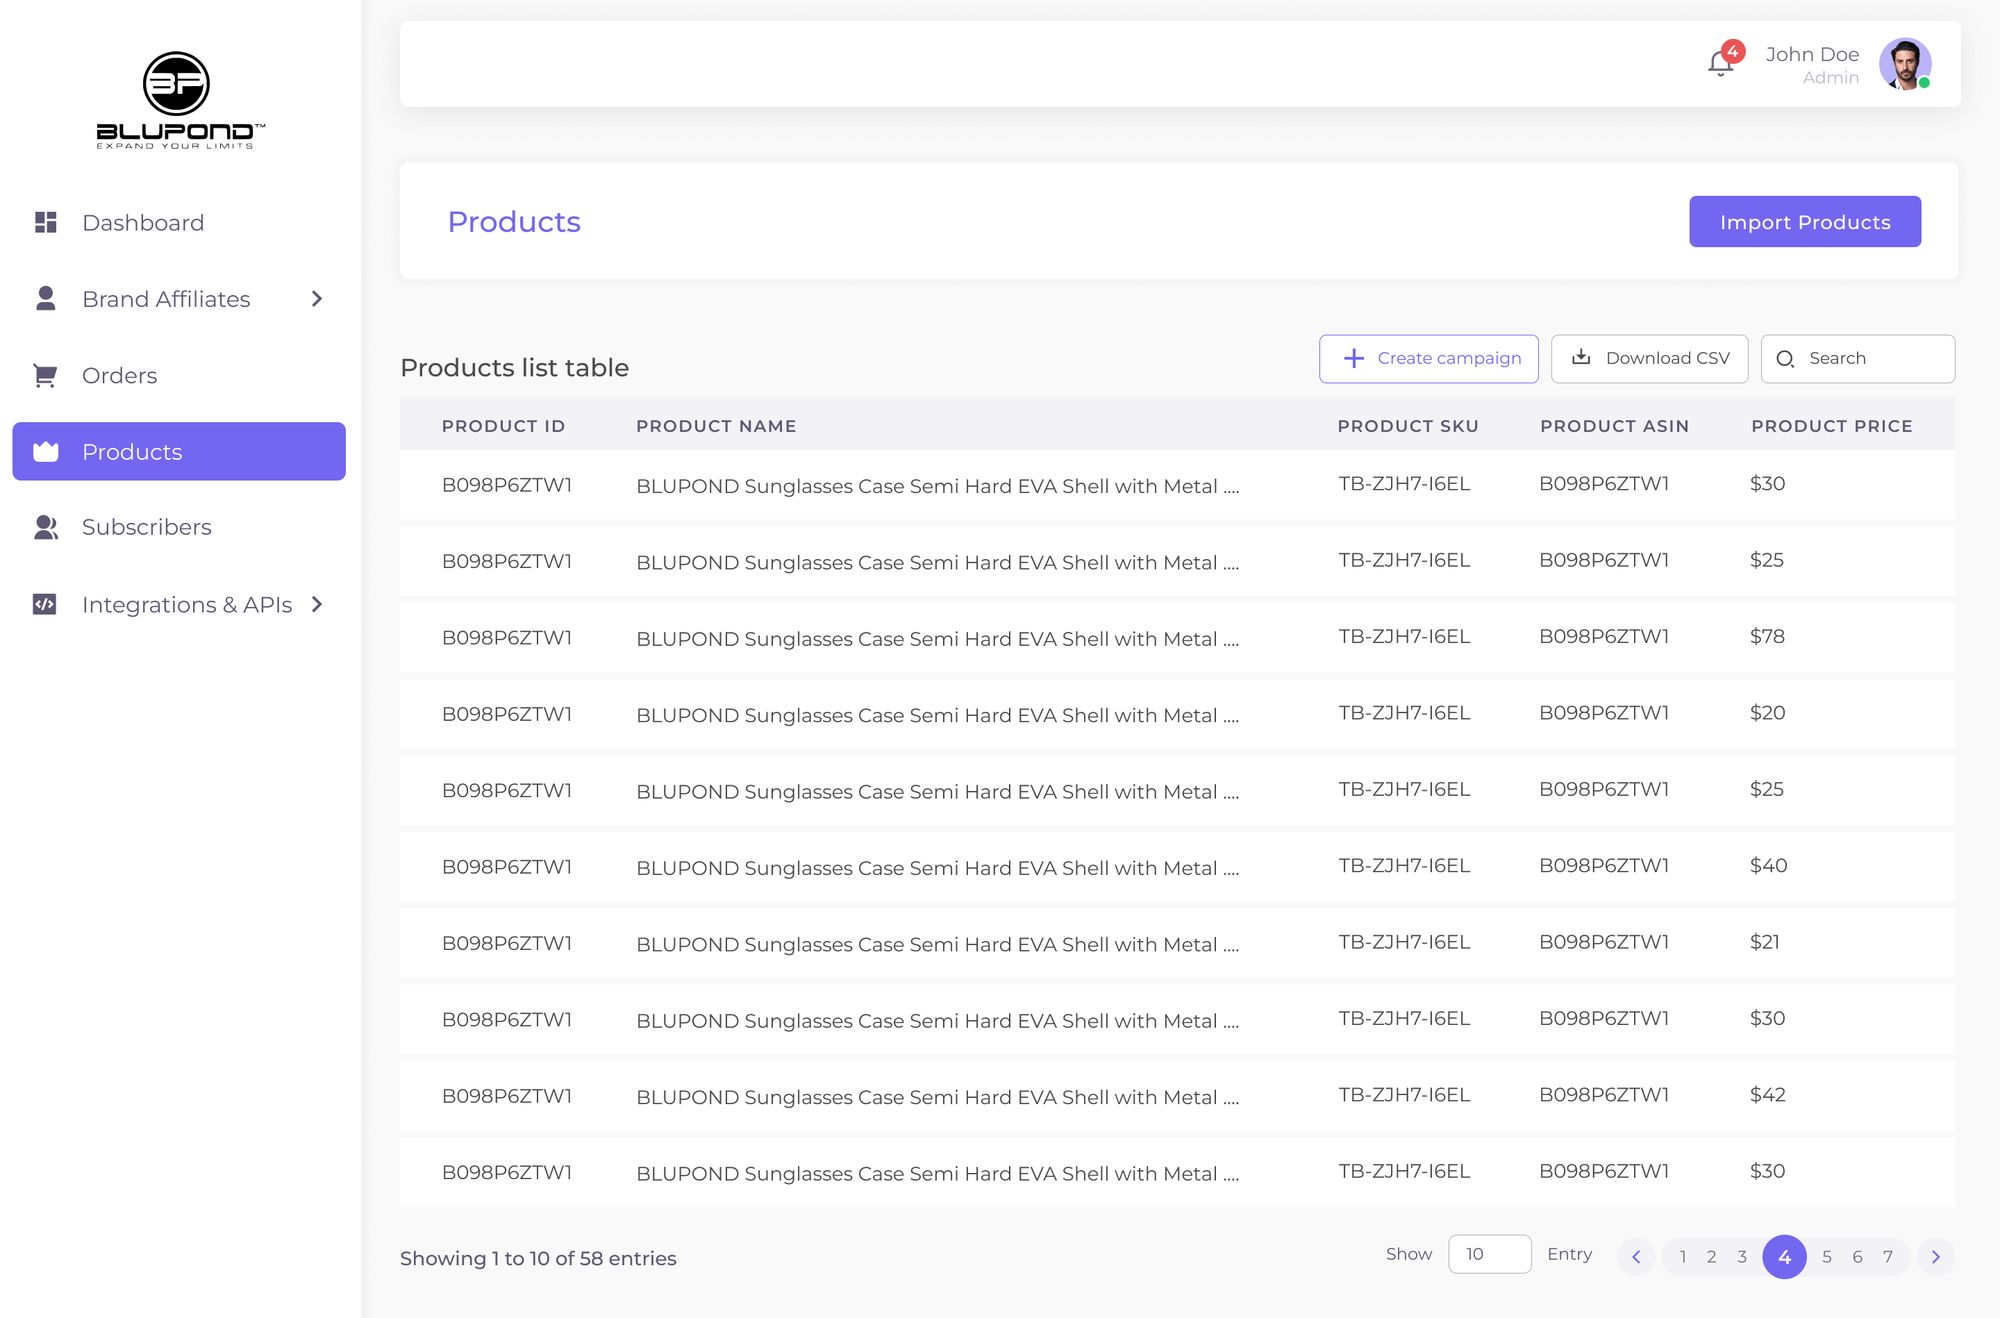
Task: Download the products CSV file
Action: [1649, 358]
